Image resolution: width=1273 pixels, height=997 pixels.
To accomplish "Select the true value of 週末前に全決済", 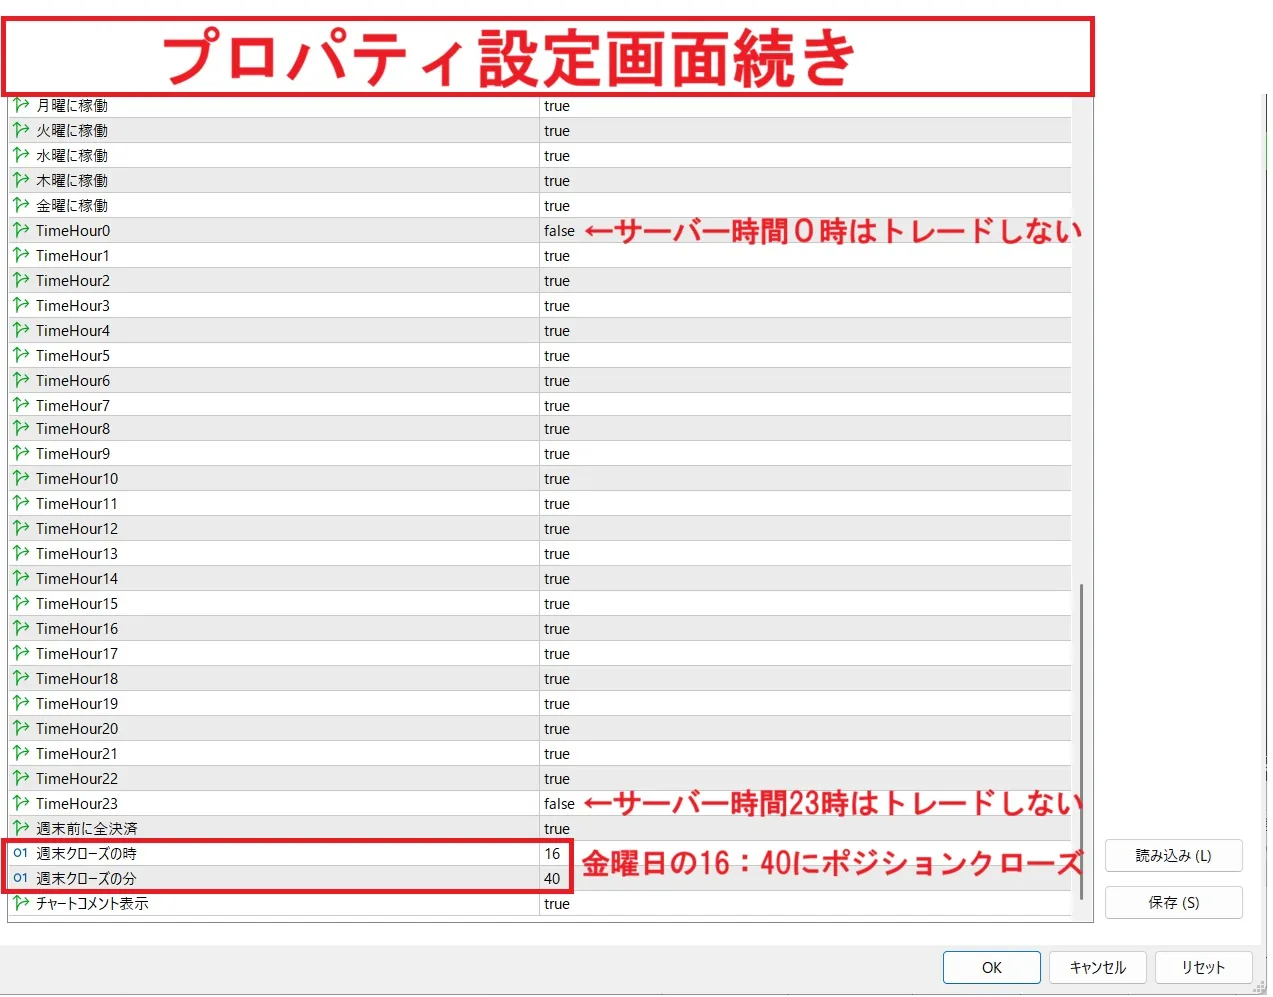I will 557,829.
